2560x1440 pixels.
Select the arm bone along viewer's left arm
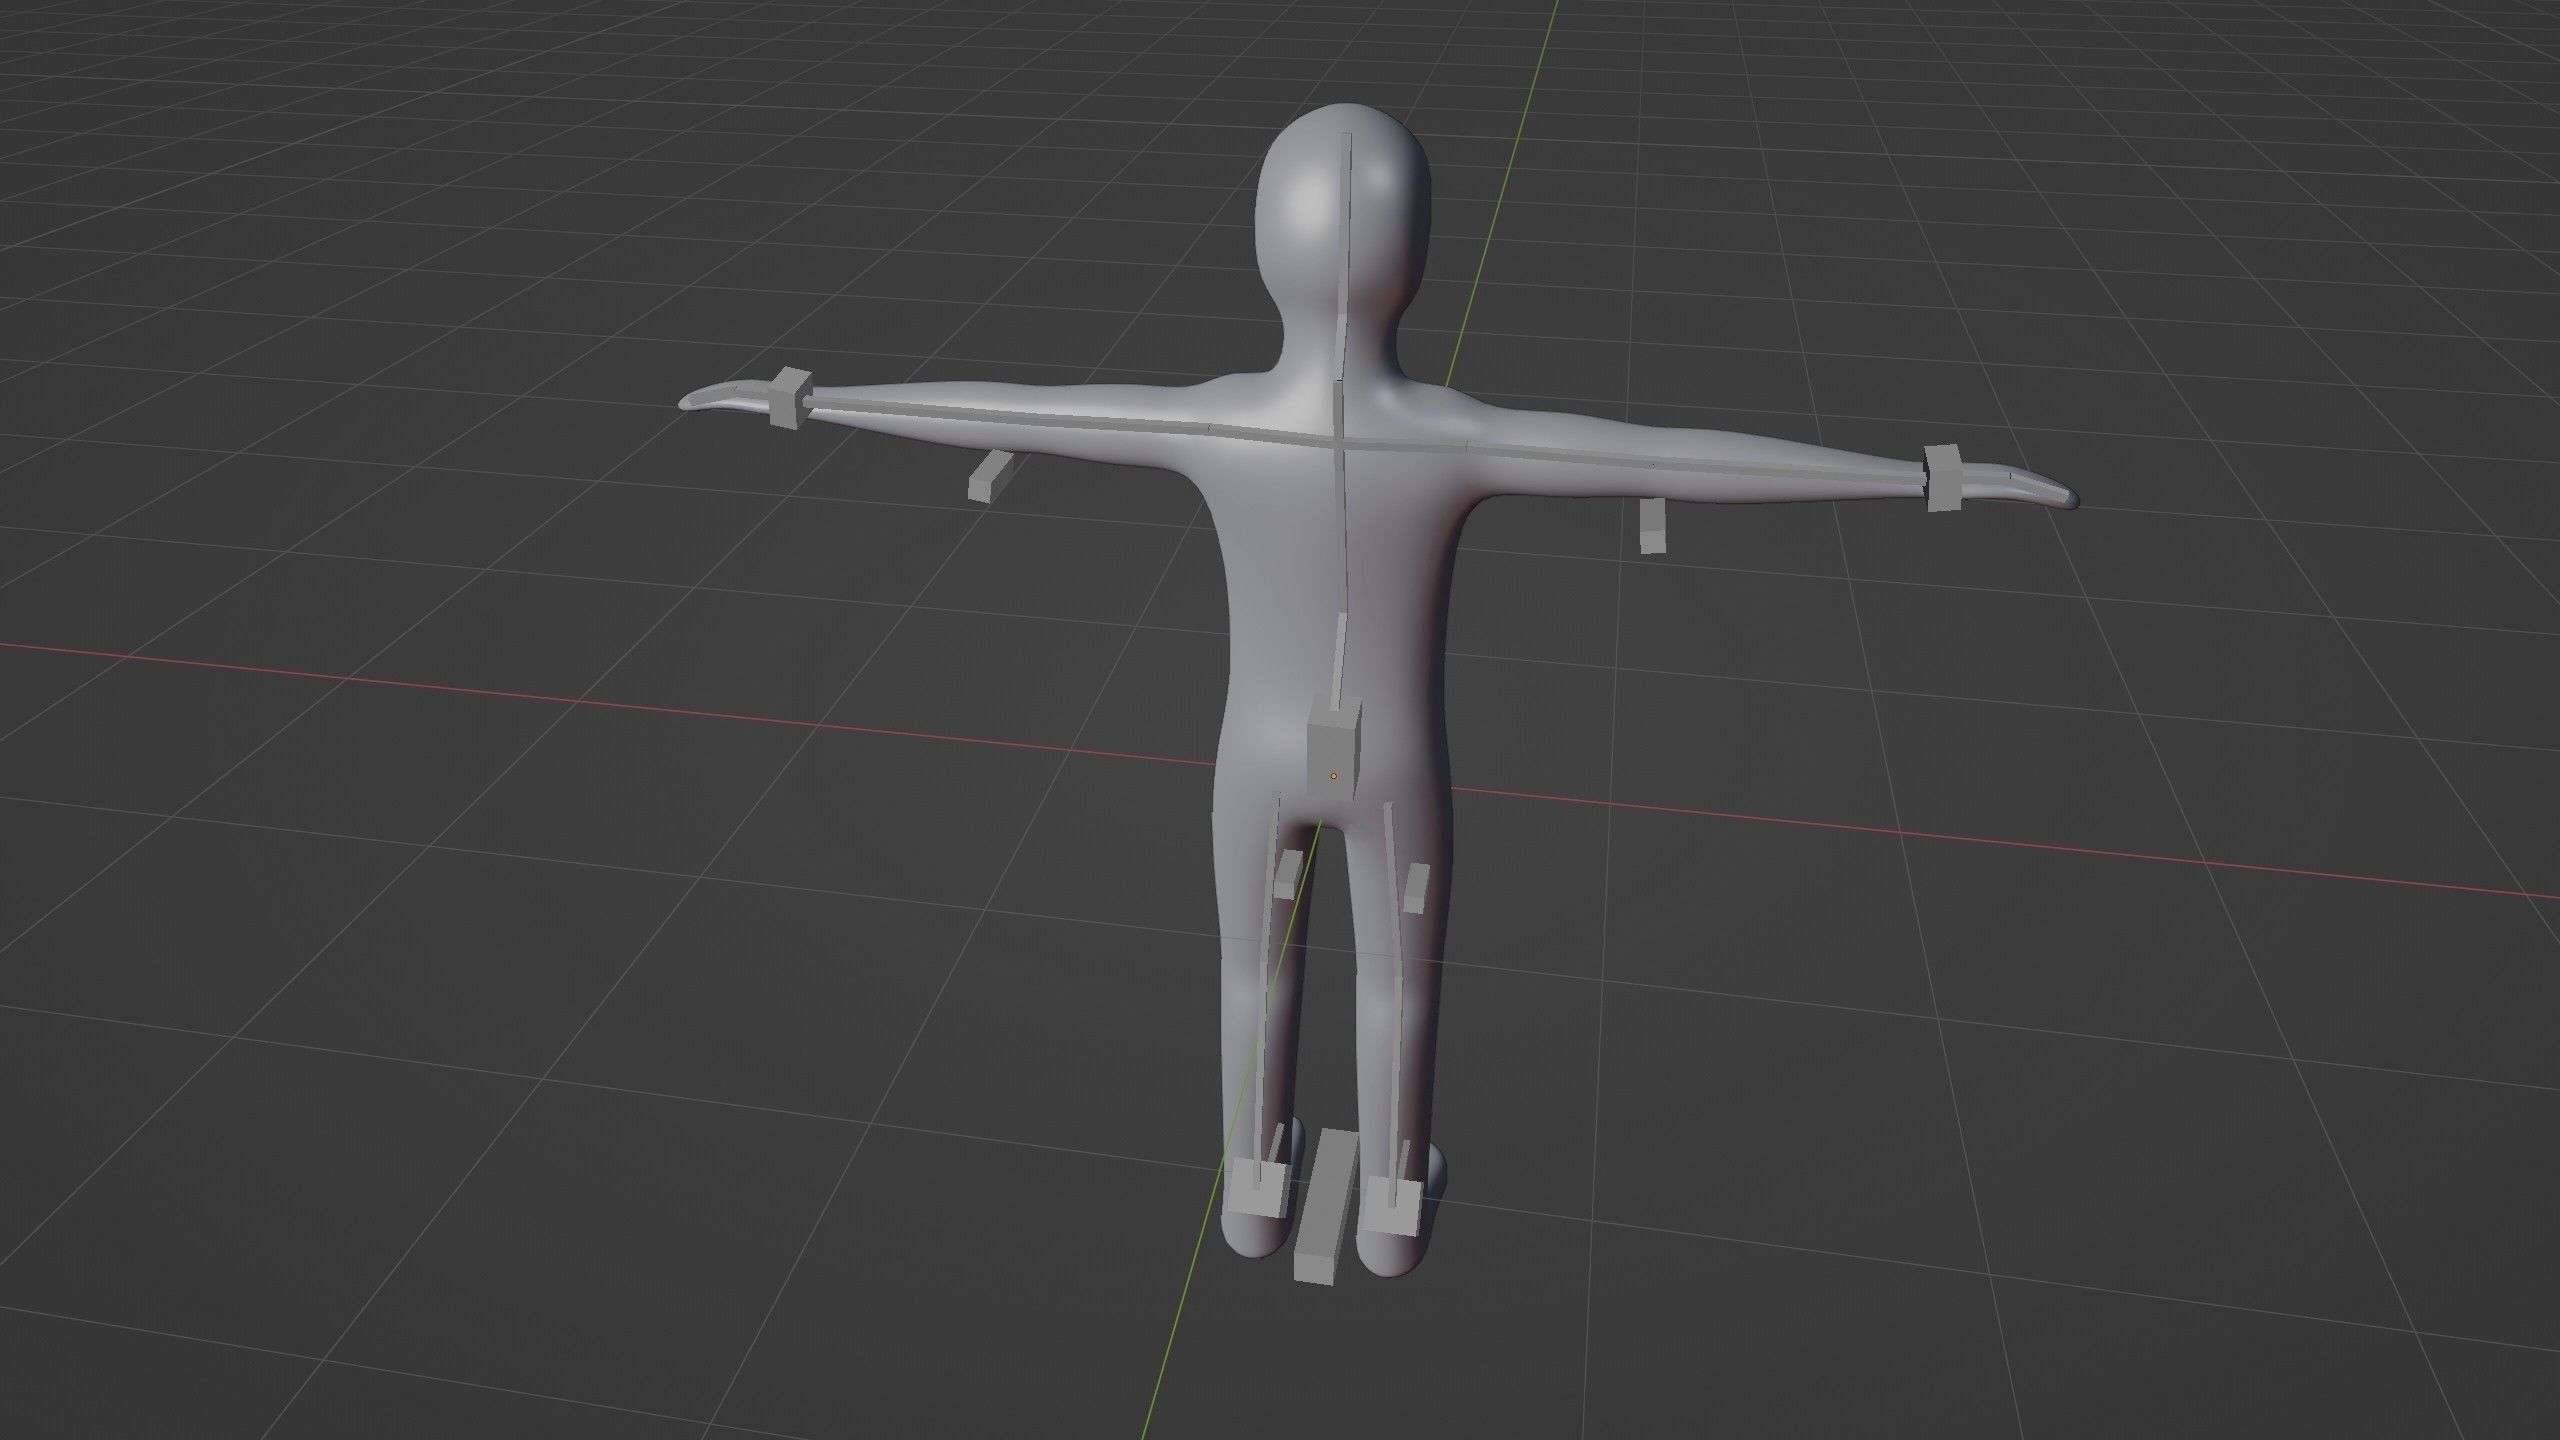click(x=1000, y=417)
